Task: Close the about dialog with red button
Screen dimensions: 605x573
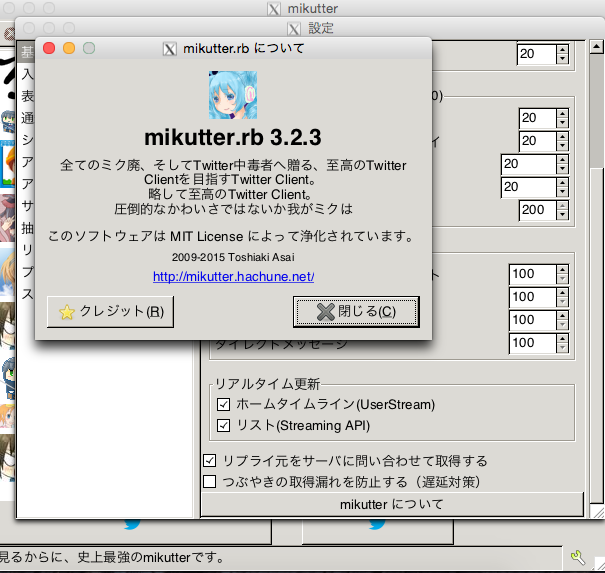Action: [x=49, y=48]
